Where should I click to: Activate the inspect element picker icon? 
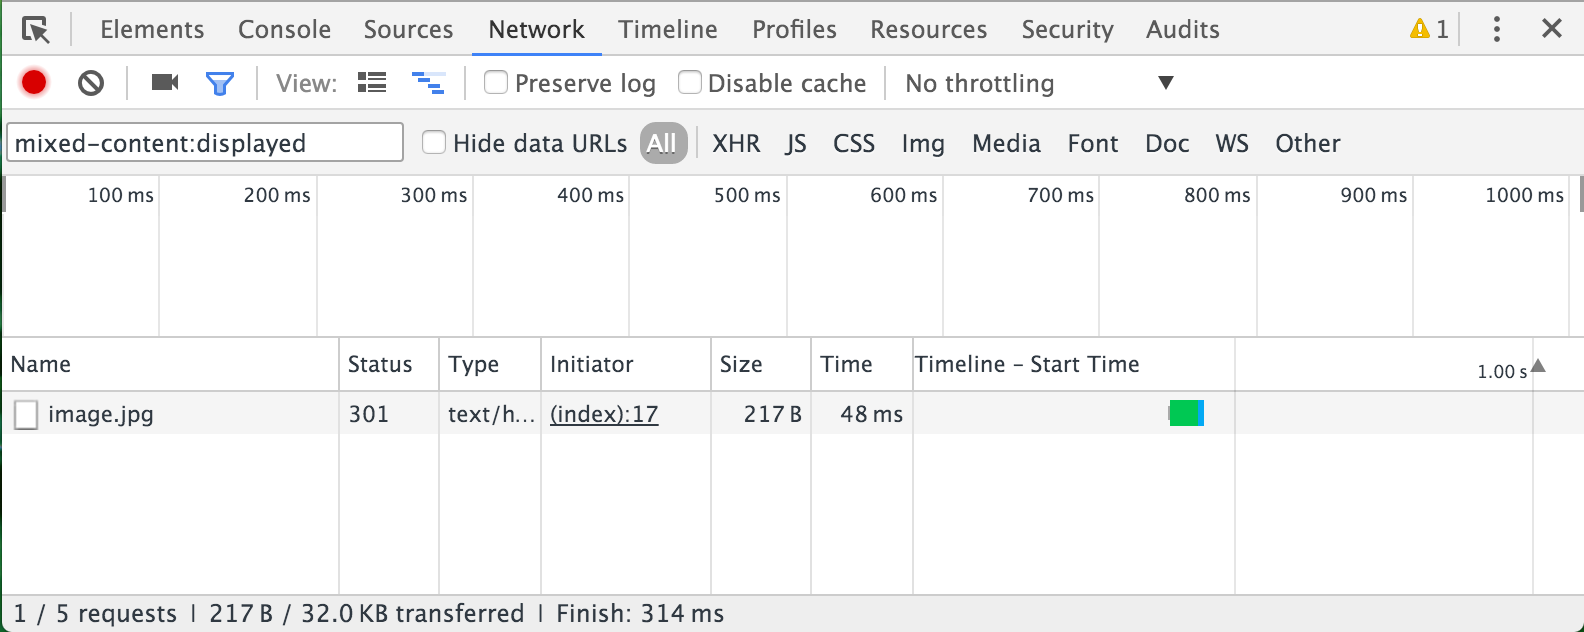[x=36, y=30]
